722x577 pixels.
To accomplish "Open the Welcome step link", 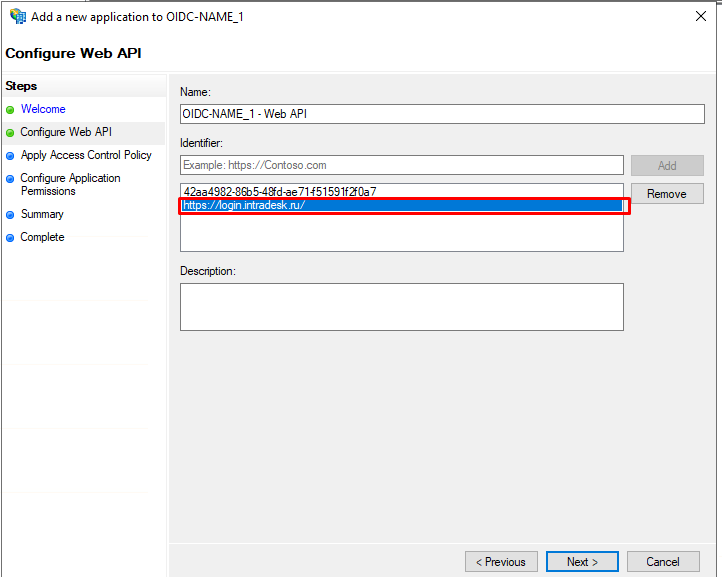I will [43, 109].
